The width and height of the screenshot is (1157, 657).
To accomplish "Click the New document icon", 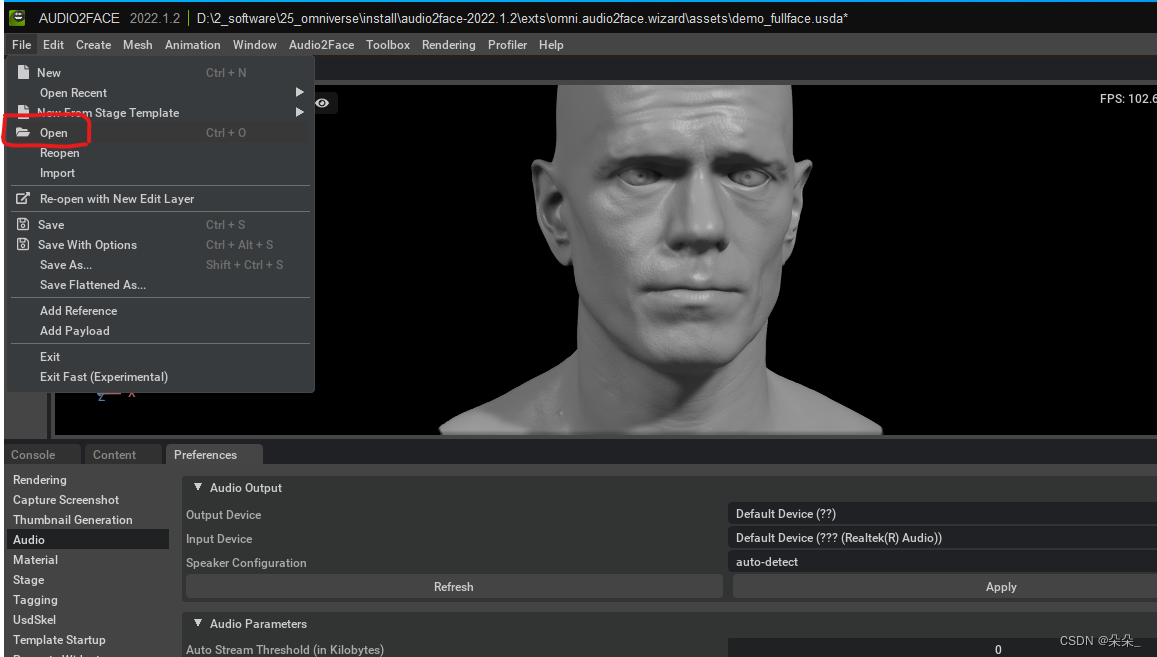I will tap(23, 72).
